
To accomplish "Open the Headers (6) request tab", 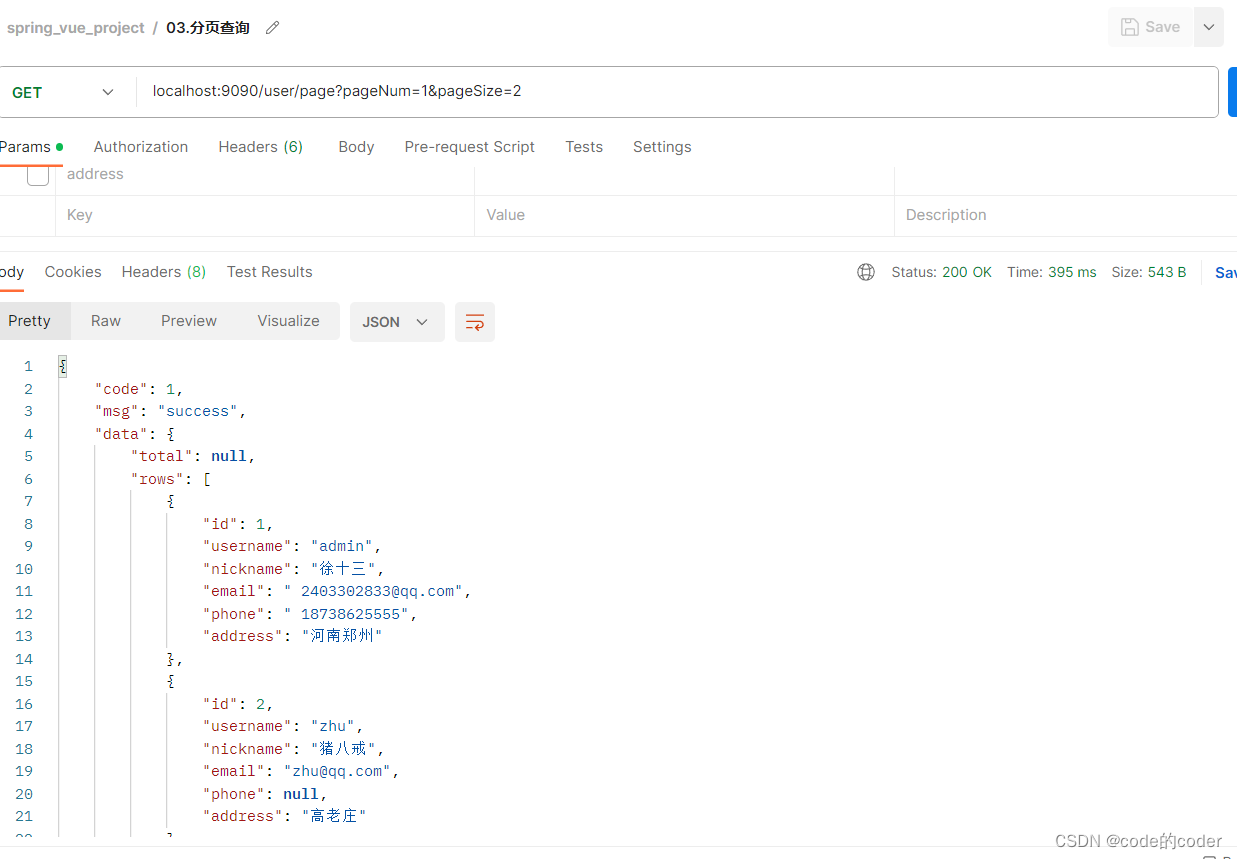I will point(260,146).
